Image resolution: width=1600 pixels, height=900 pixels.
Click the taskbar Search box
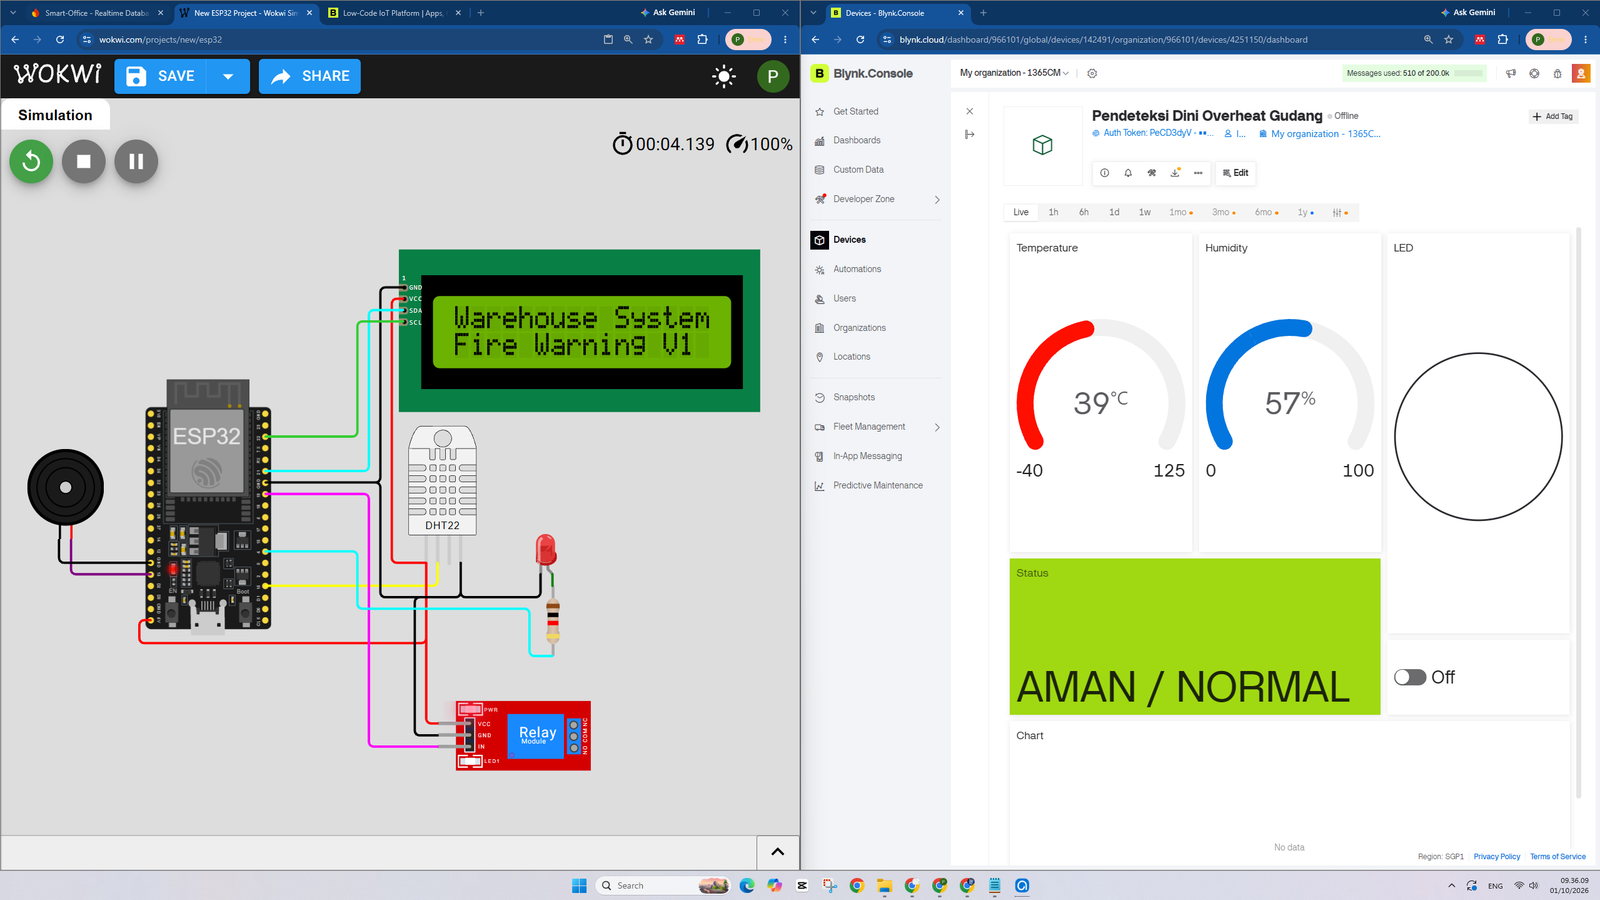pyautogui.click(x=662, y=885)
